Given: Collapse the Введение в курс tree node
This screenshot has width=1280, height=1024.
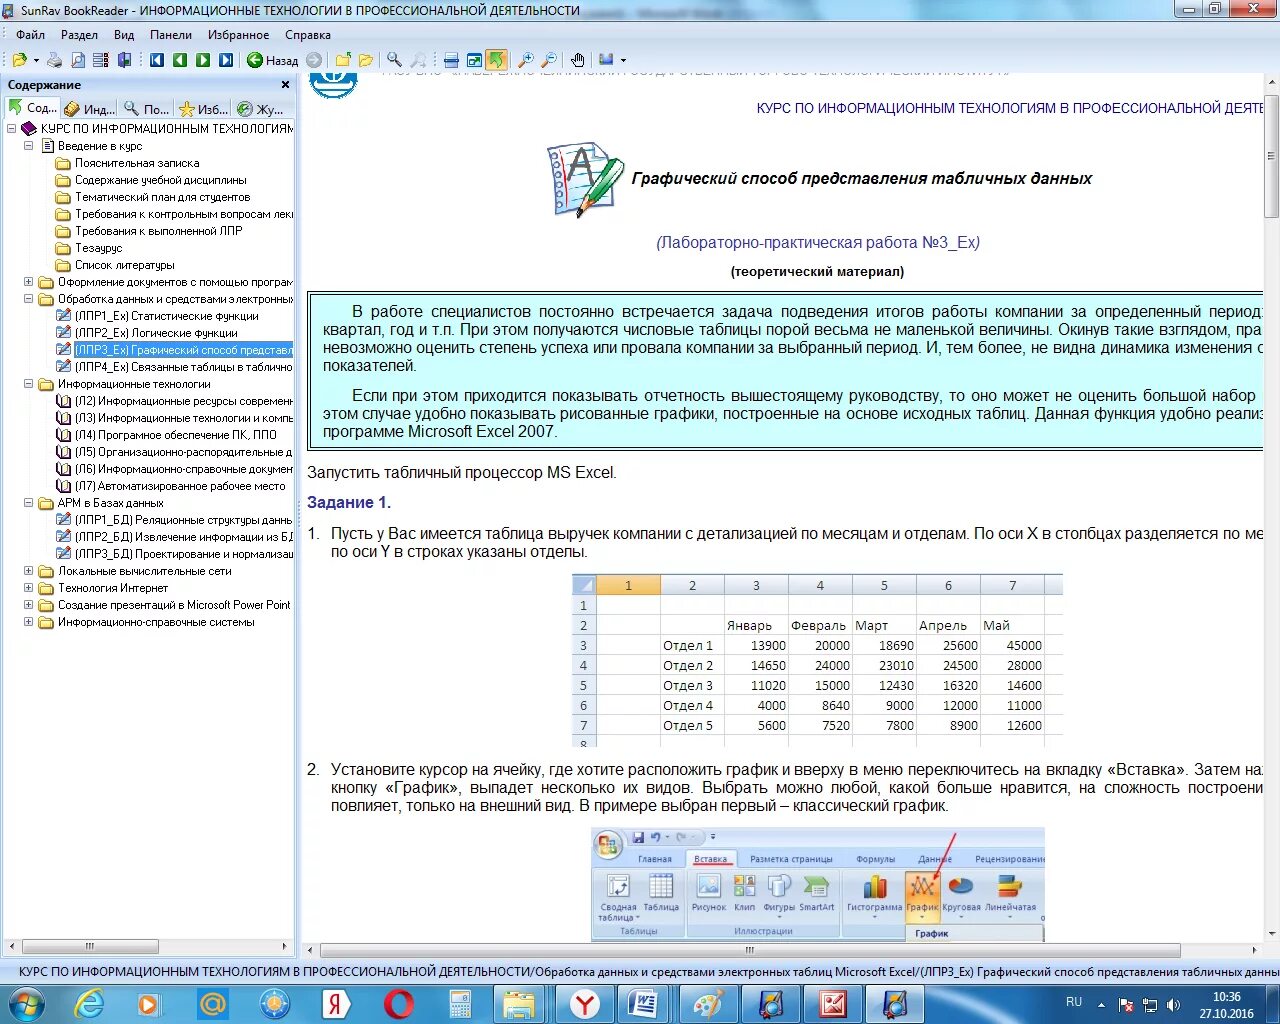Looking at the screenshot, I should pyautogui.click(x=29, y=146).
